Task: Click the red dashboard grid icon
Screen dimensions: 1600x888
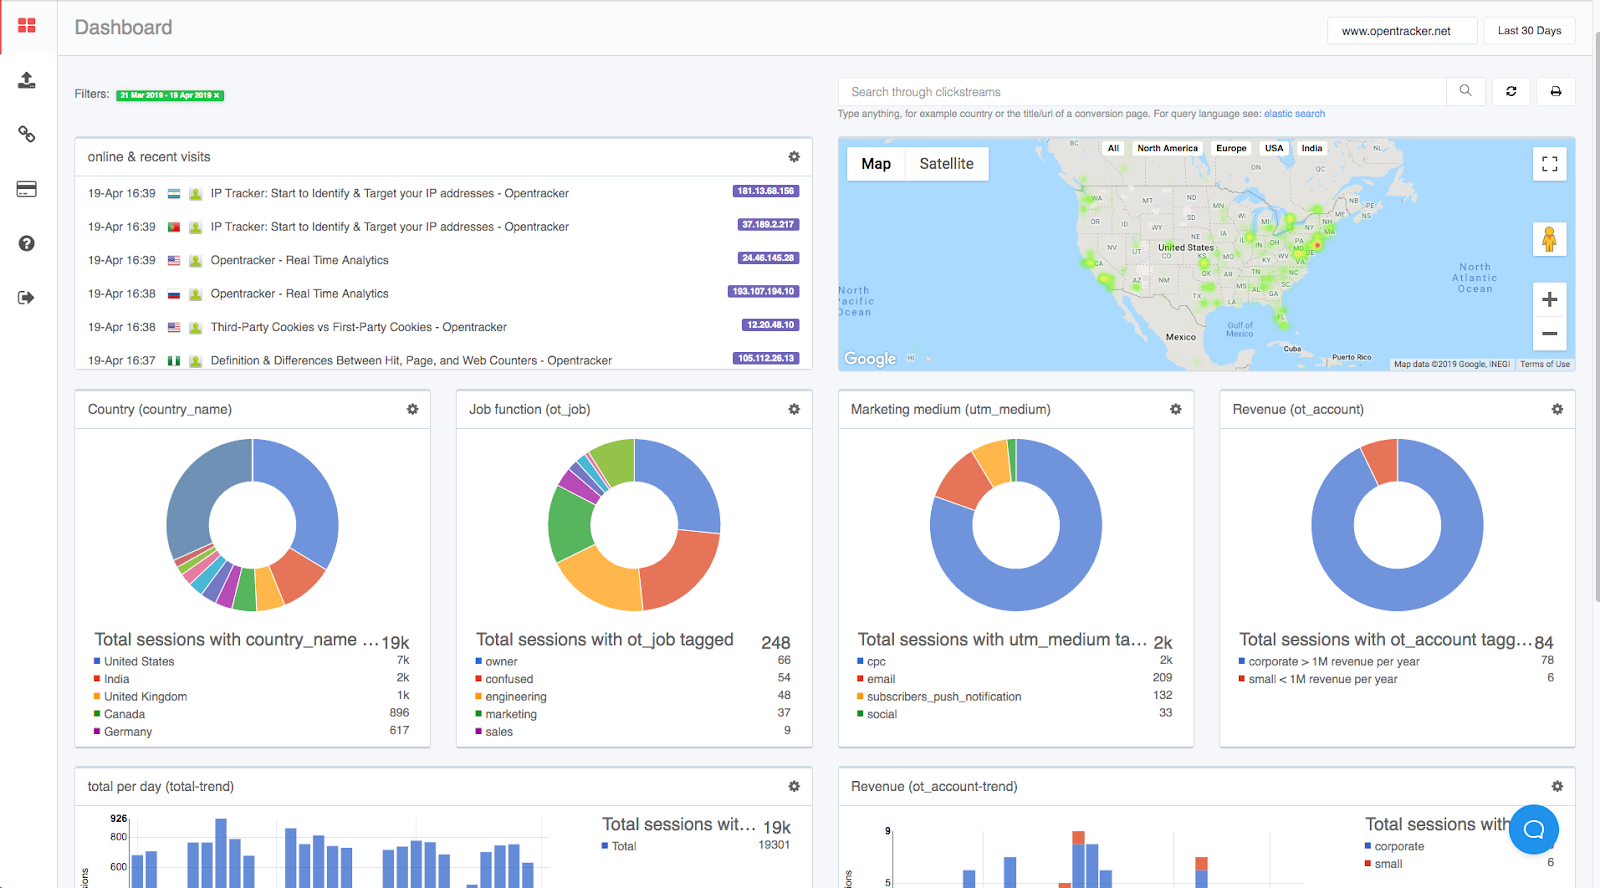Action: (27, 26)
